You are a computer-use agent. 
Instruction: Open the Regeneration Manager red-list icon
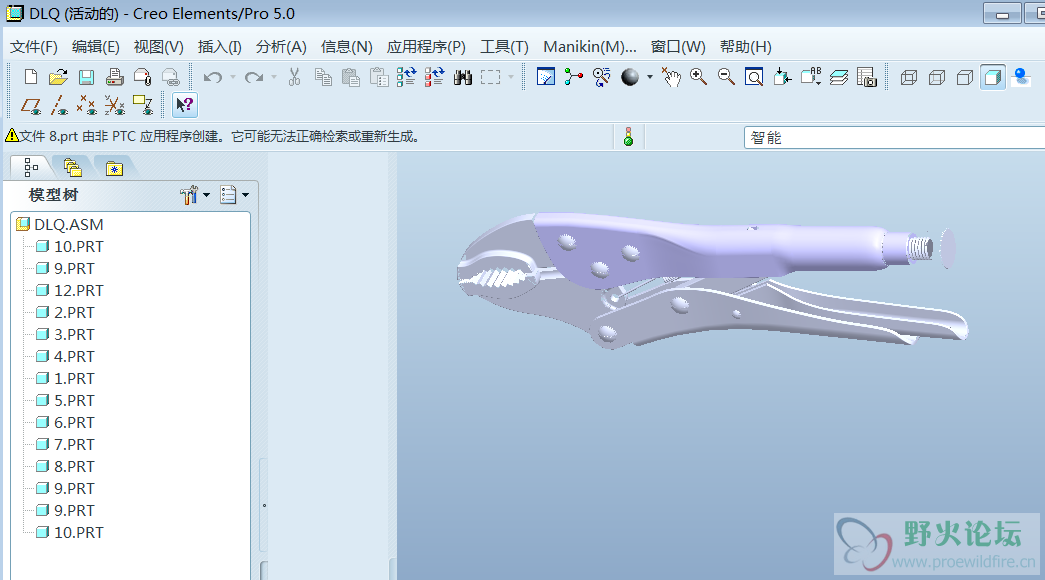point(435,77)
